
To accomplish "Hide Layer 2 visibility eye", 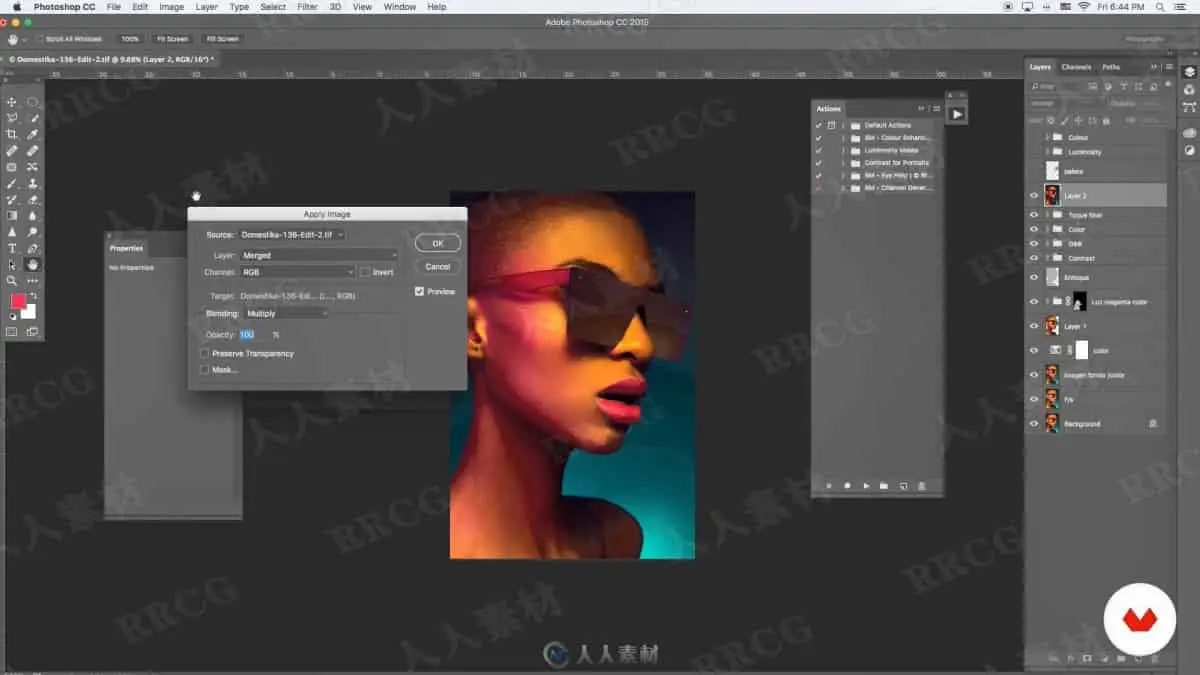I will point(1034,196).
